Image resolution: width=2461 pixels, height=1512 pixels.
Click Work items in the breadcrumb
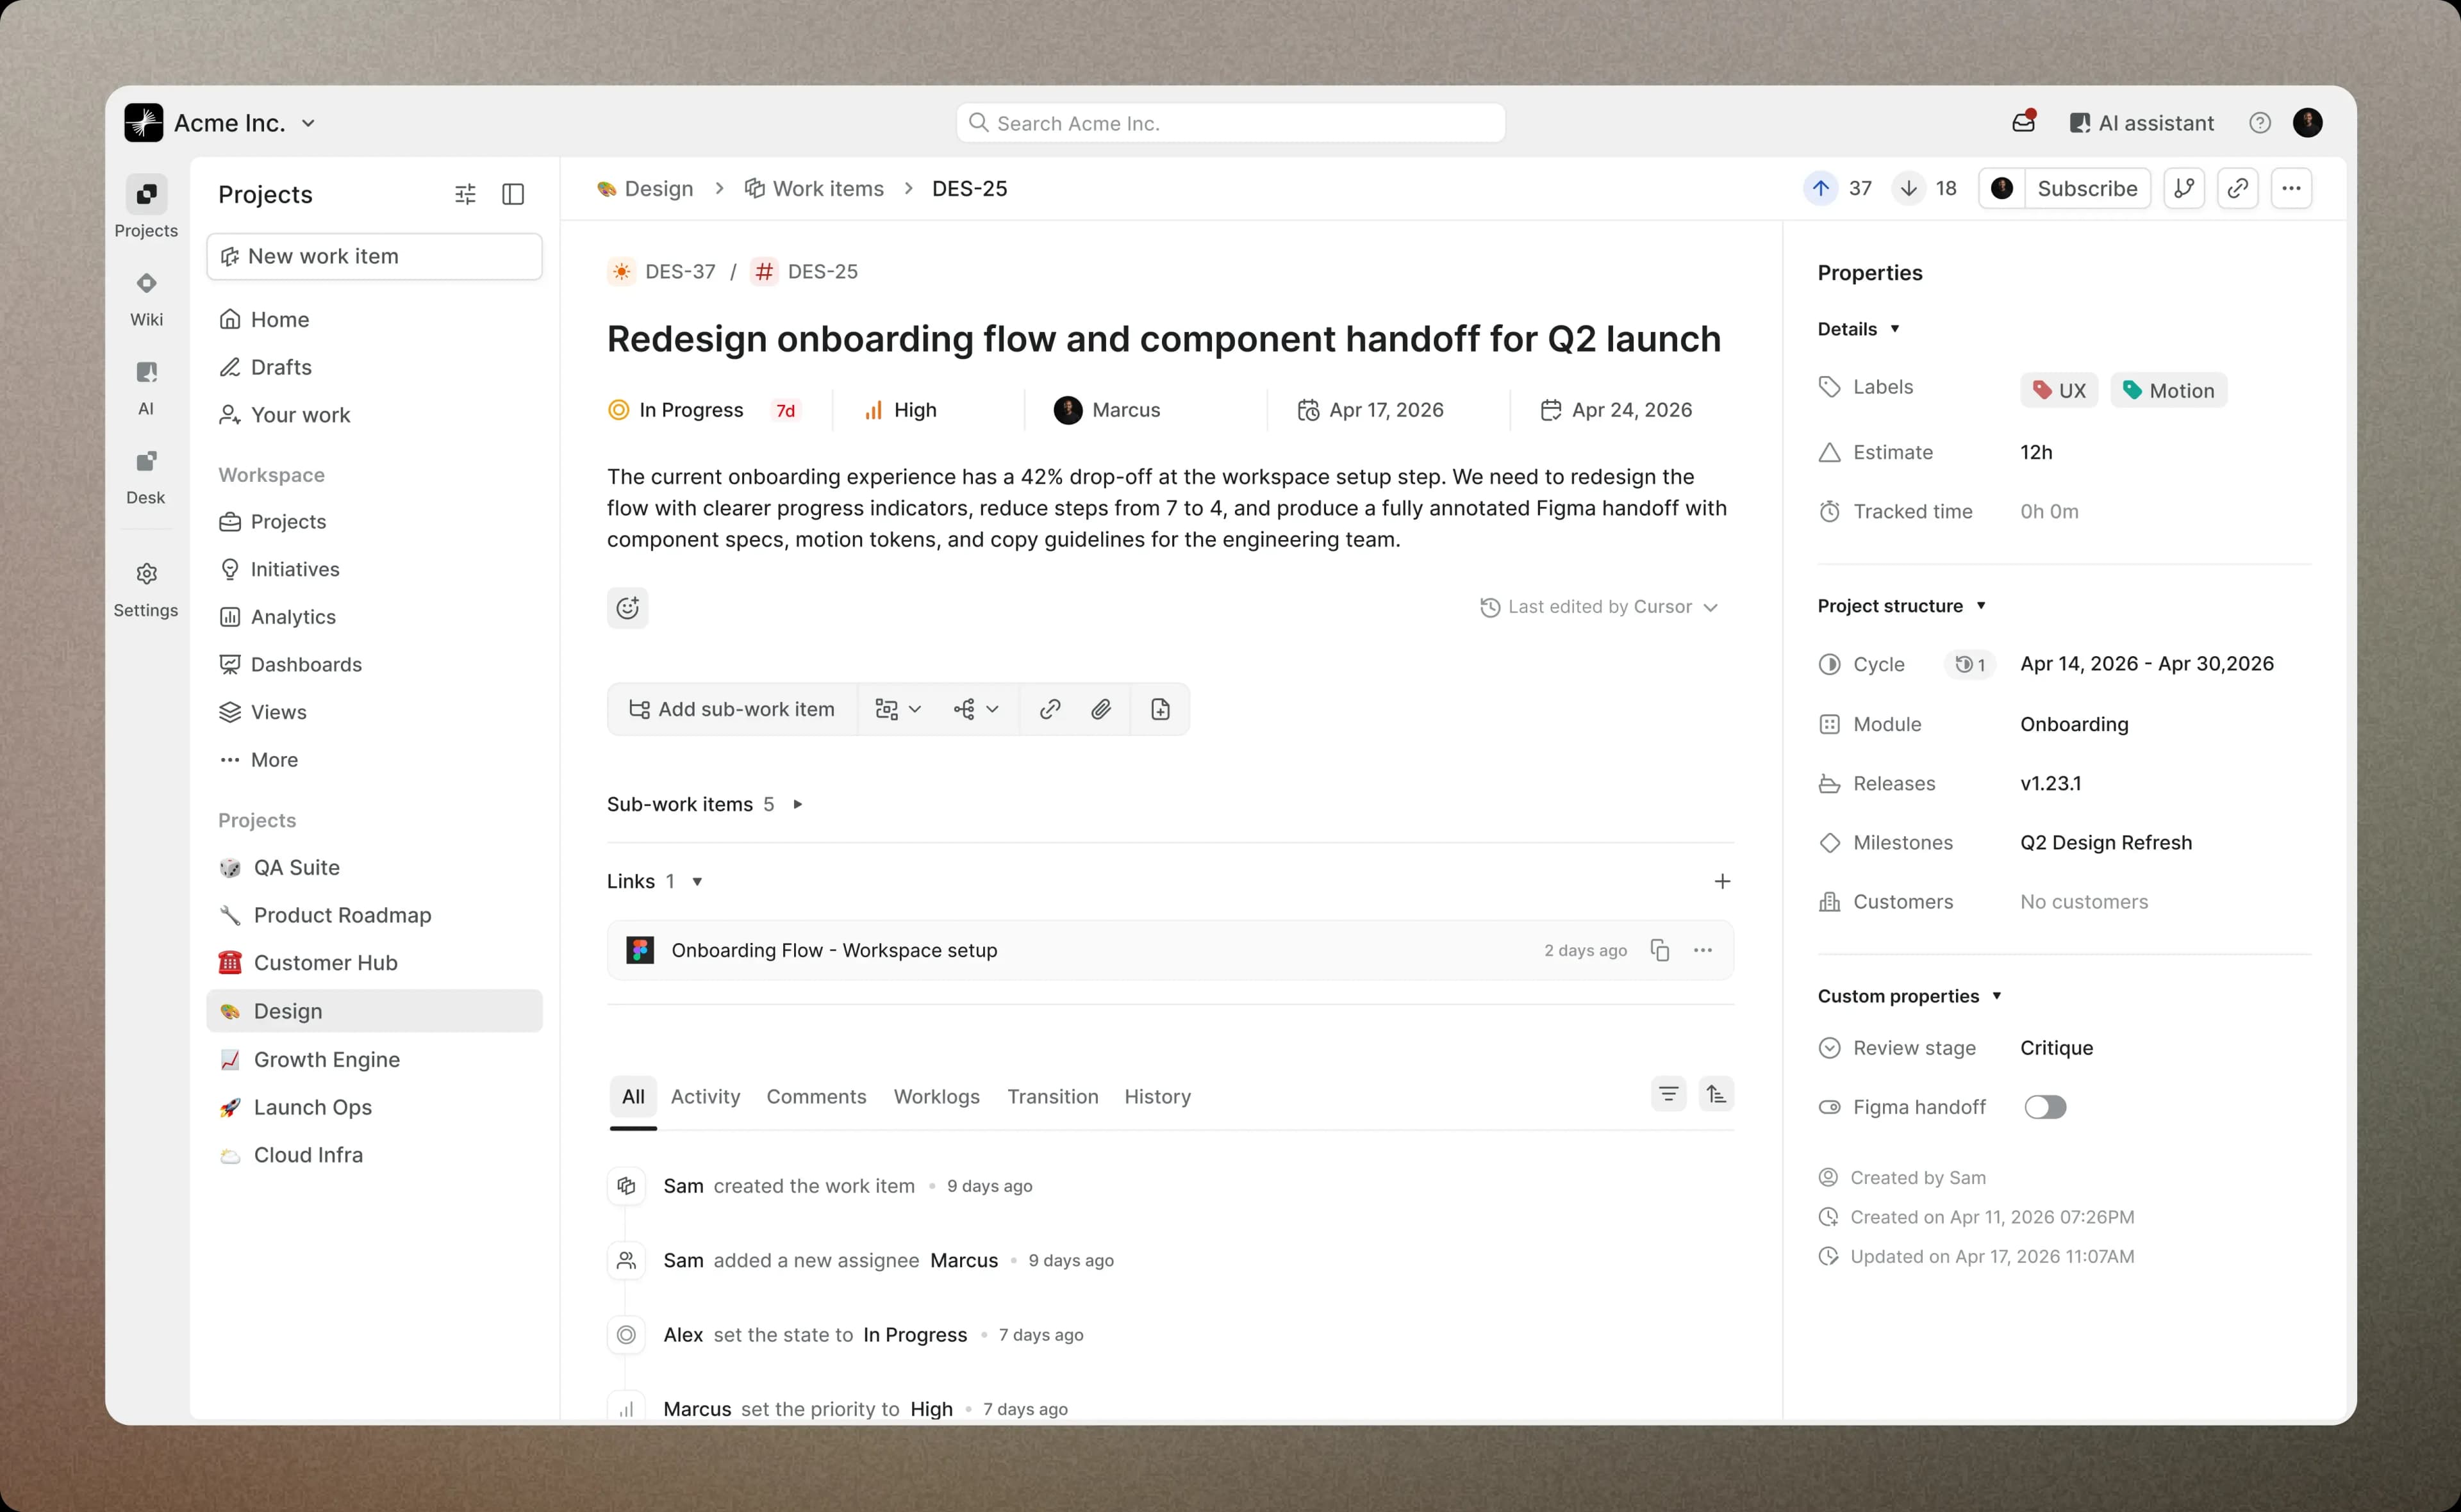point(814,188)
